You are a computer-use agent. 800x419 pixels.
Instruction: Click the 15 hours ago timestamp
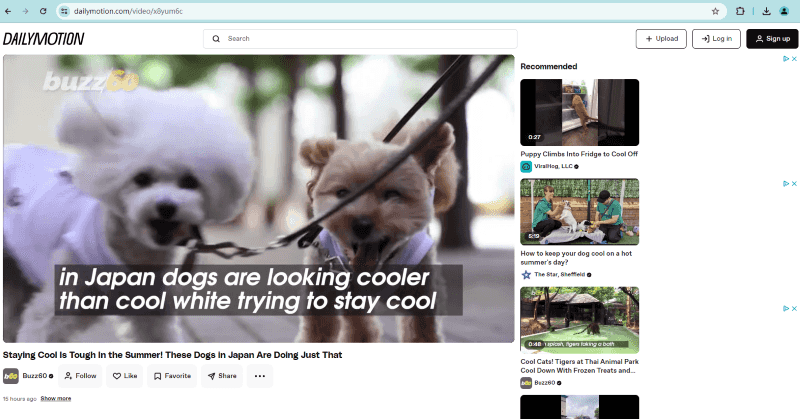tap(20, 399)
